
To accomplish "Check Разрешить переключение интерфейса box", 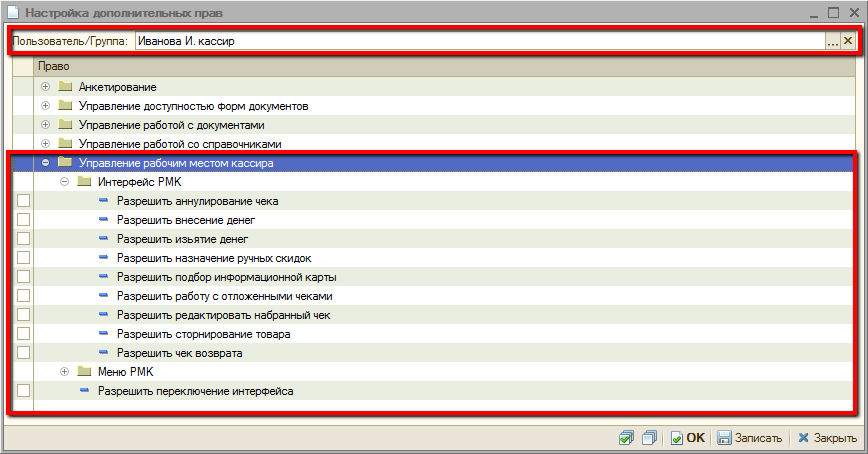I will point(23,391).
